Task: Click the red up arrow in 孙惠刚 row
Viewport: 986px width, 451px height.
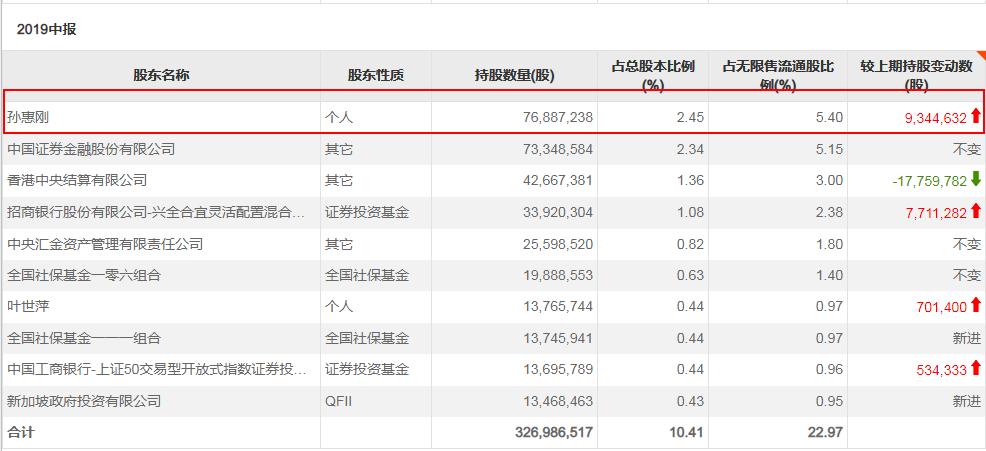Action: 975,117
